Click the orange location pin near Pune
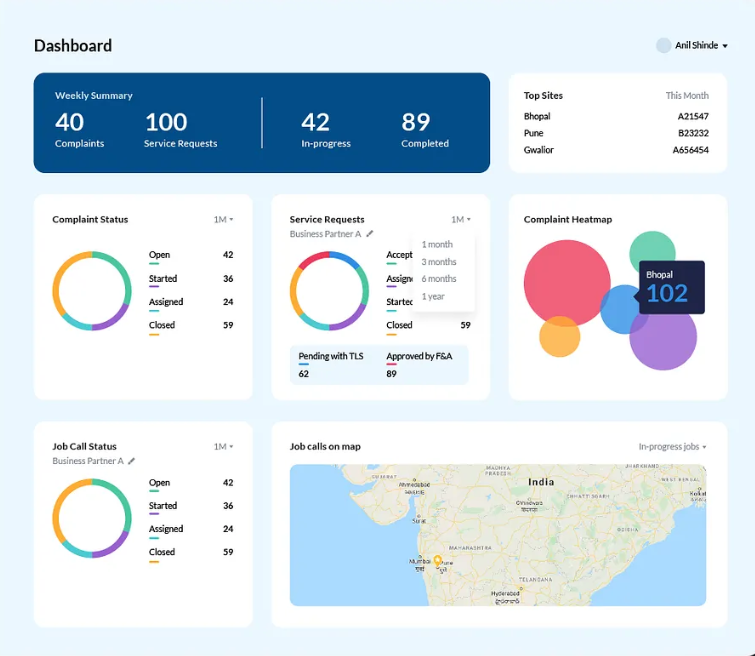This screenshot has height=656, width=755. click(x=437, y=562)
